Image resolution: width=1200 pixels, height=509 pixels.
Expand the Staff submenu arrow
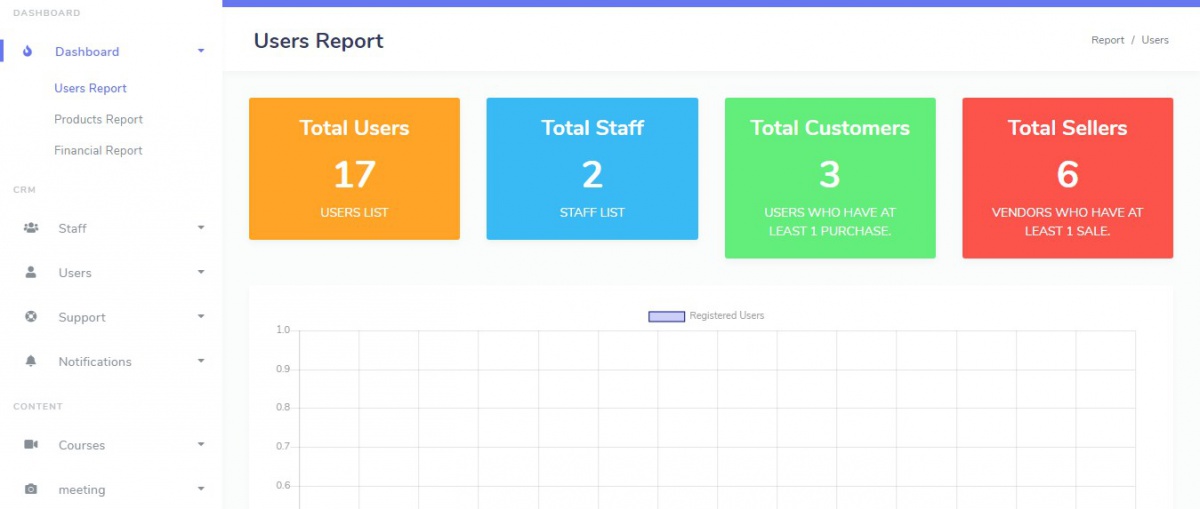coord(201,228)
